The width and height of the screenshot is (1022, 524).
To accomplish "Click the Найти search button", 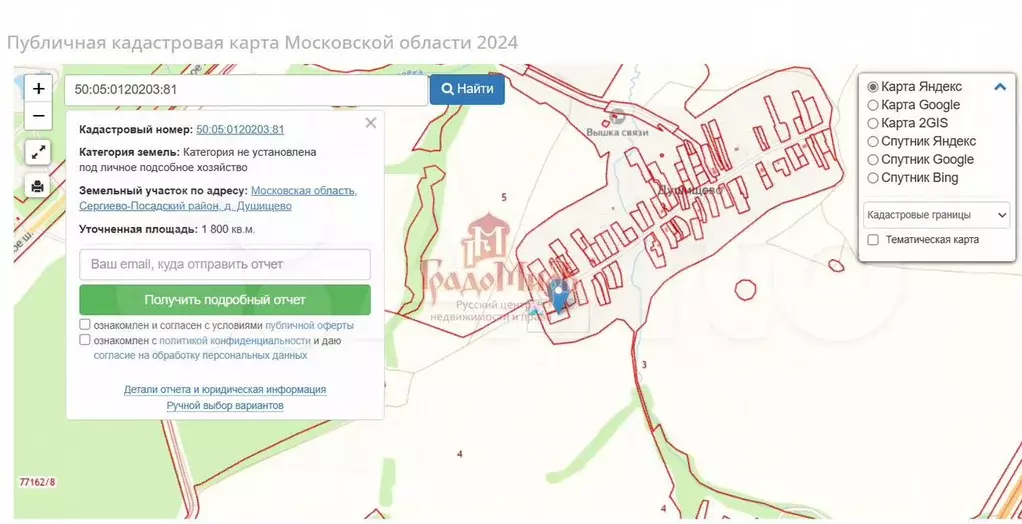I will pos(467,89).
